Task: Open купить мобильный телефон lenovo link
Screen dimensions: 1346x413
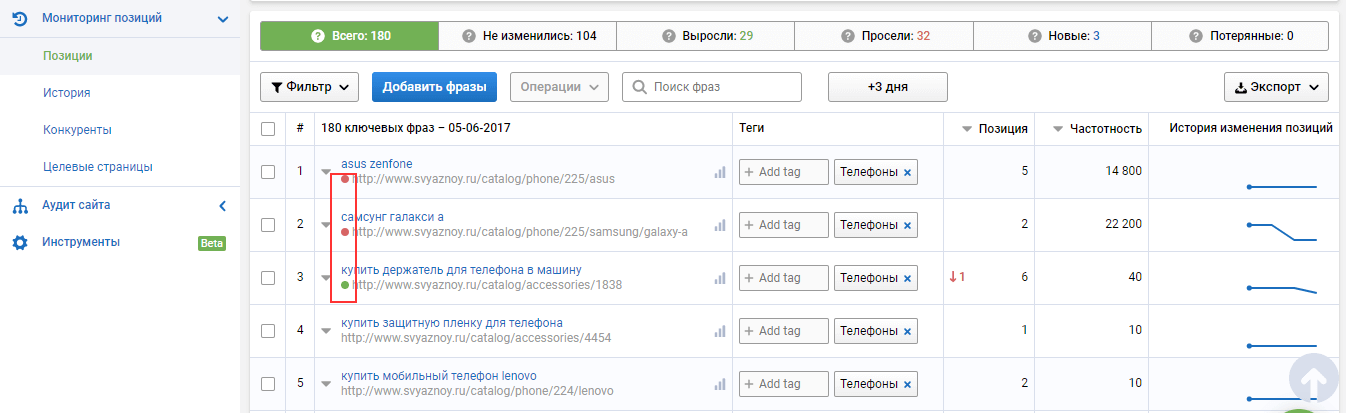Action: pyautogui.click(x=439, y=376)
